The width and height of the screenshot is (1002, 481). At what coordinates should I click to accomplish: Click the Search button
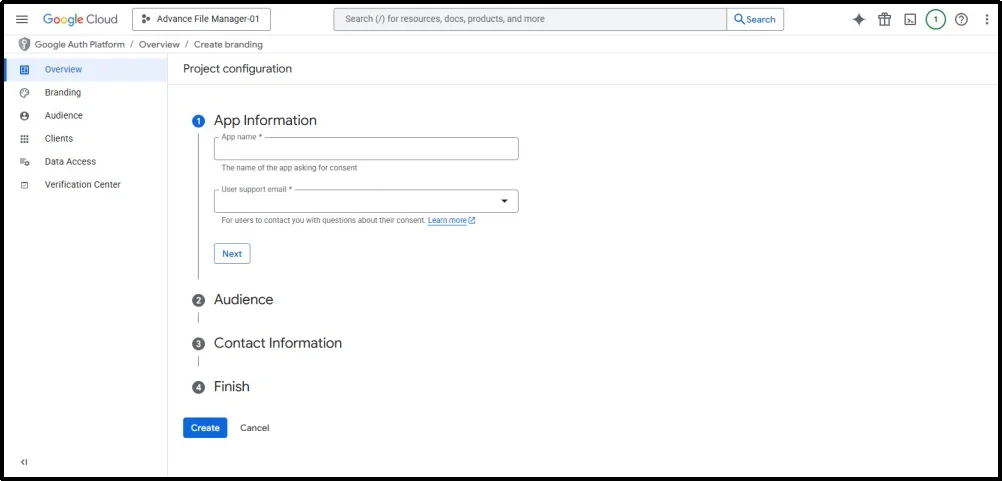[755, 19]
